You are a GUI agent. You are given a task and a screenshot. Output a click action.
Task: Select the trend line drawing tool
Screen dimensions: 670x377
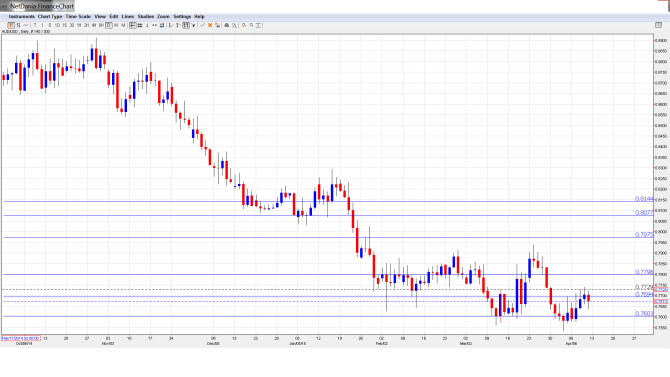pyautogui.click(x=171, y=26)
